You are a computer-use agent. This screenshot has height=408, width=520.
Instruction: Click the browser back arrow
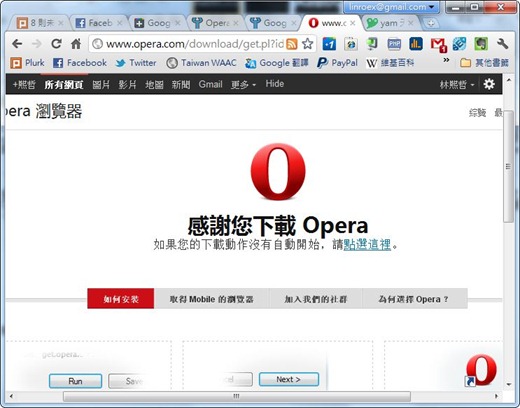click(17, 44)
